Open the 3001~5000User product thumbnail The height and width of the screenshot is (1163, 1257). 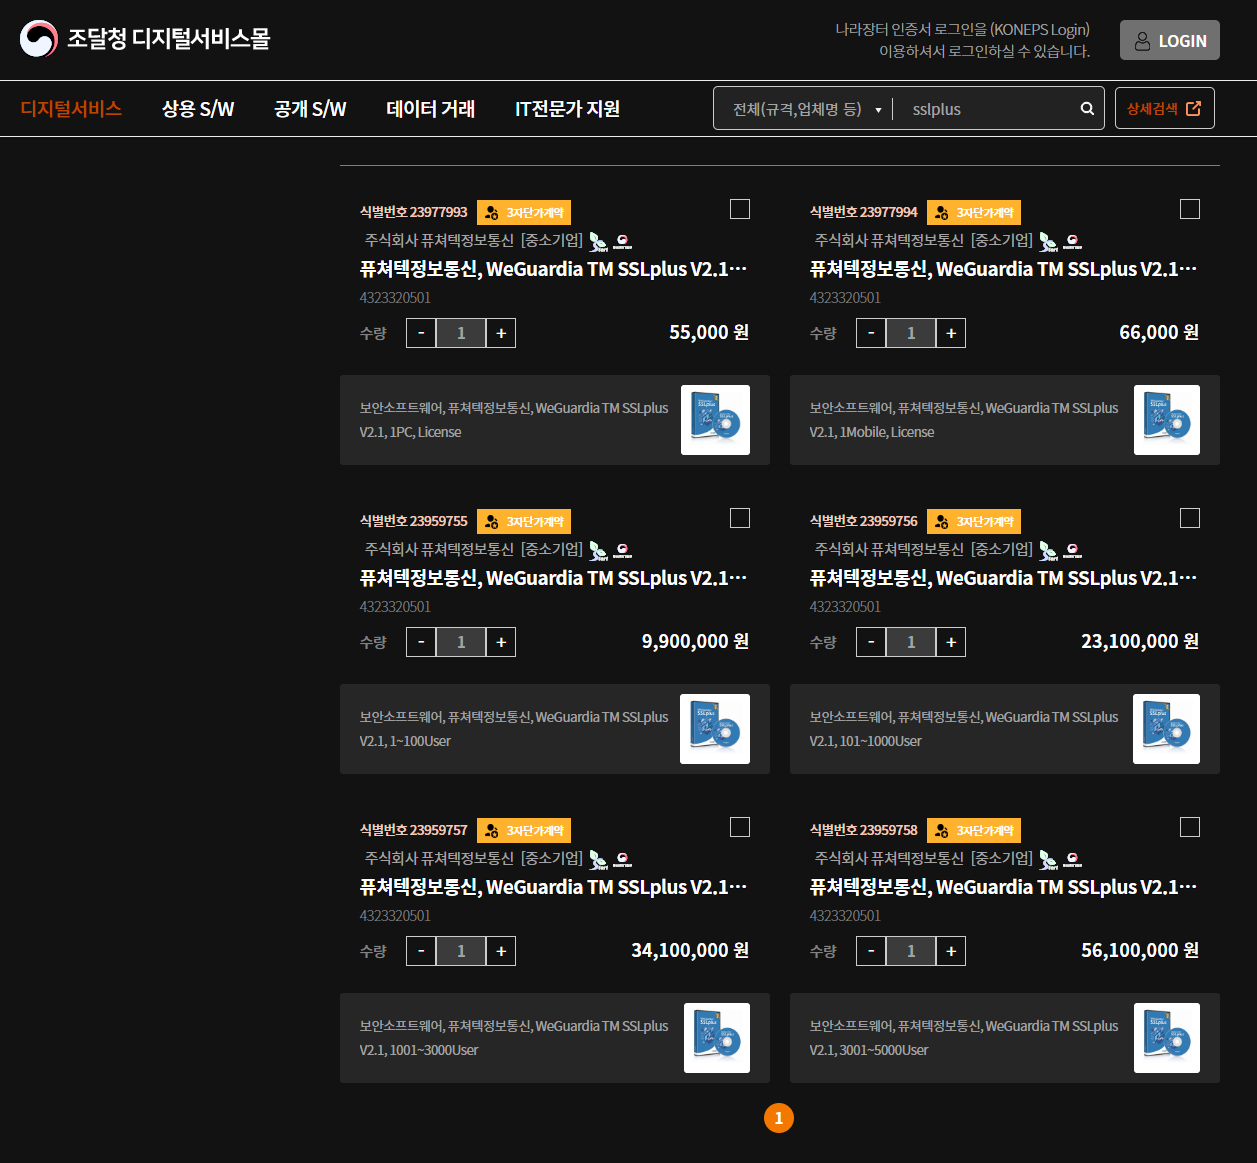tap(1166, 1038)
